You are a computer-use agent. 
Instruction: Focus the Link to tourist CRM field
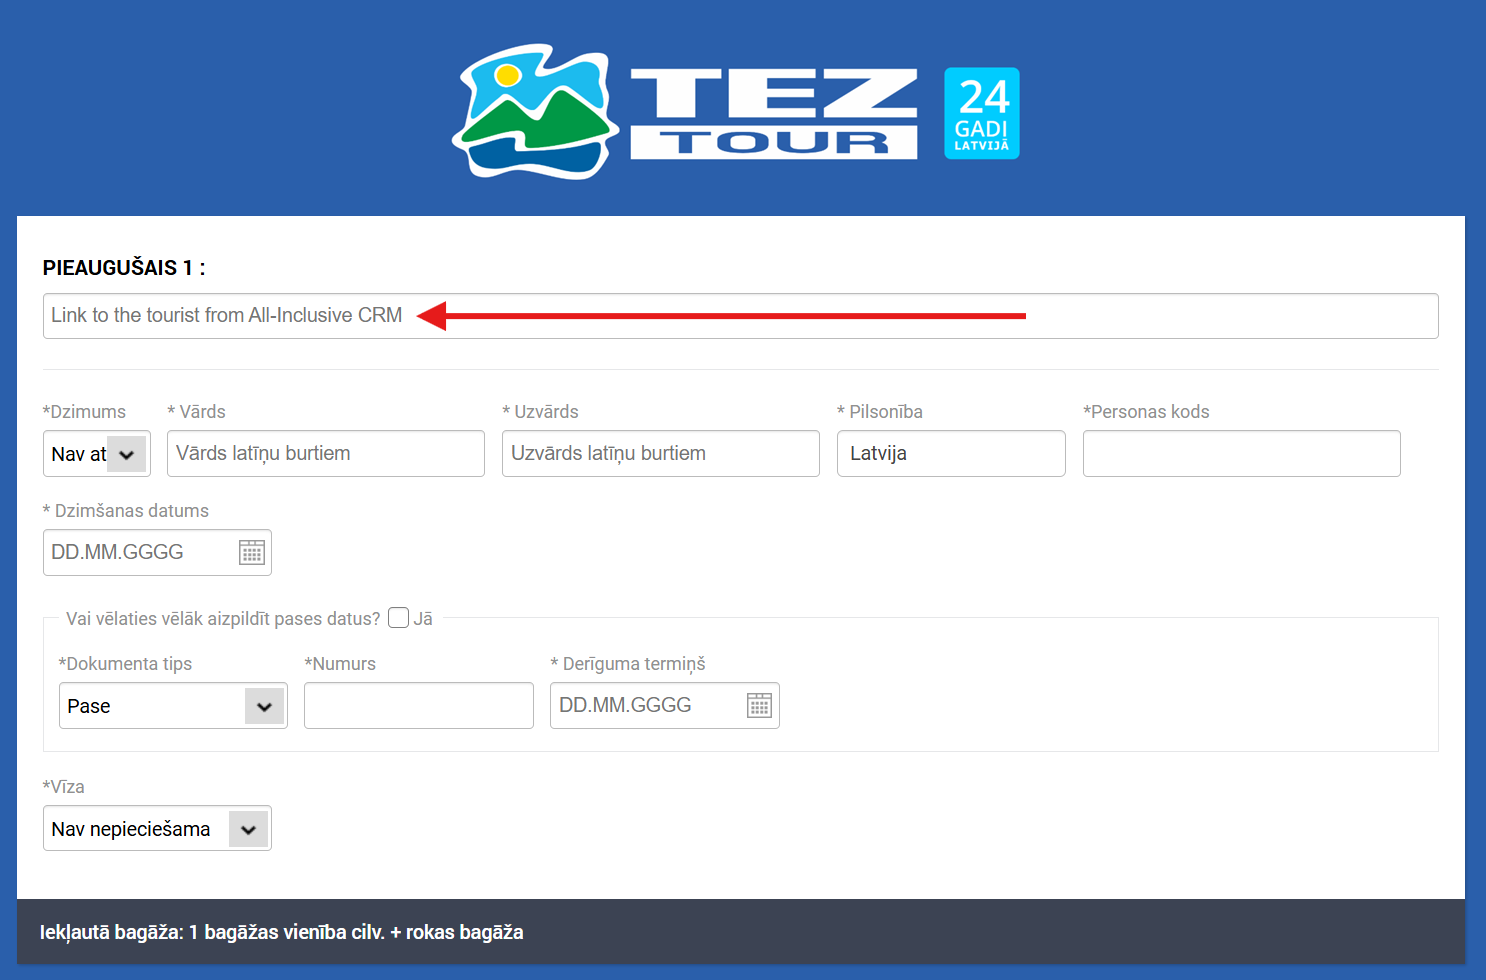click(740, 316)
